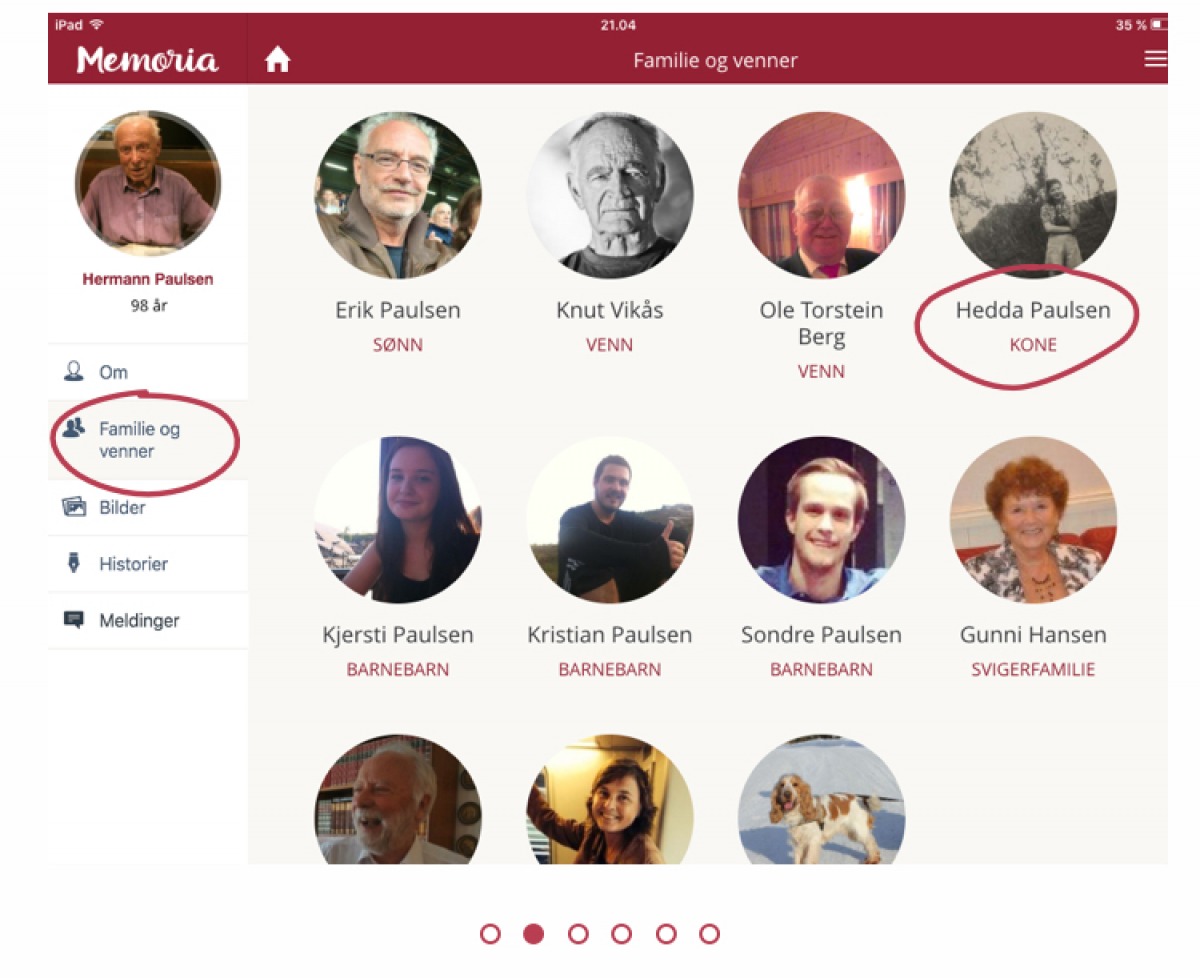Image resolution: width=1200 pixels, height=978 pixels.
Task: Check the battery indicator icon
Action: point(1158,25)
